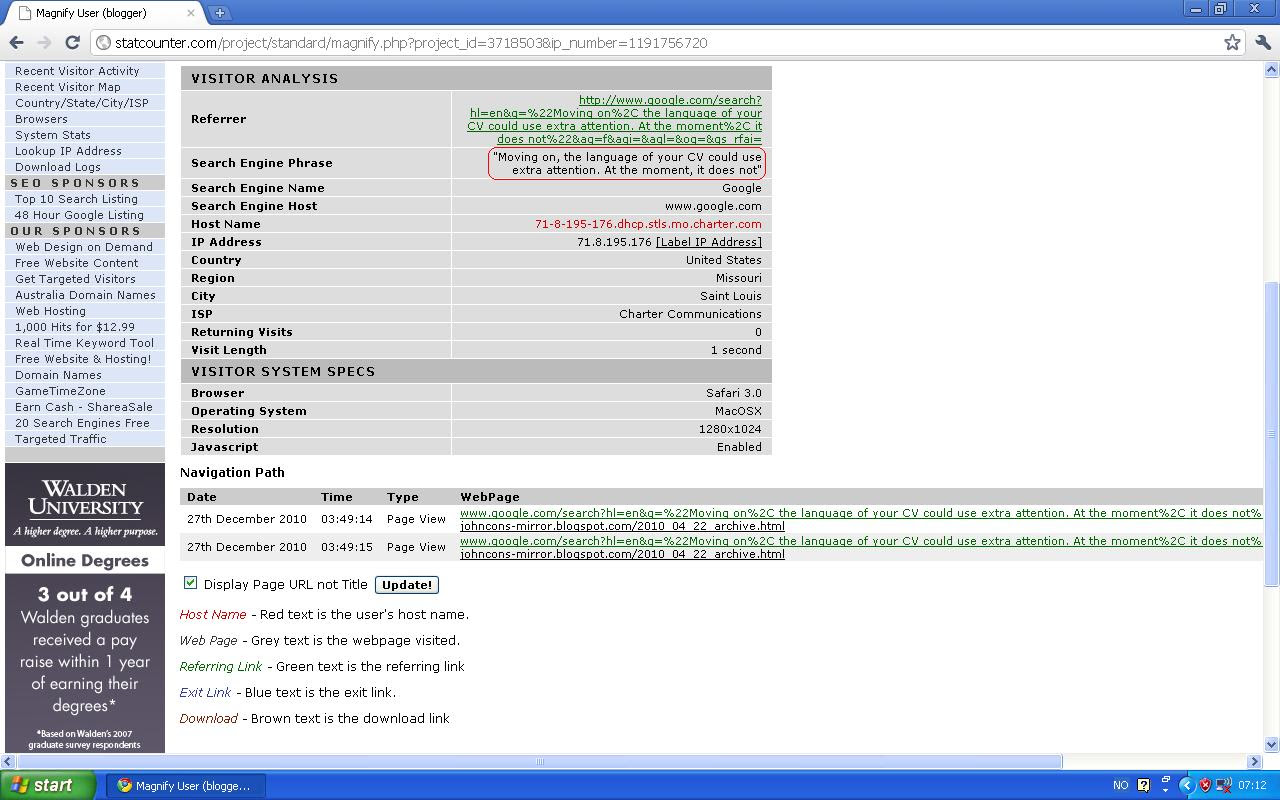This screenshot has height=800, width=1280.
Task: Open Country/State/City/ISP sidebar item
Action: coord(81,103)
